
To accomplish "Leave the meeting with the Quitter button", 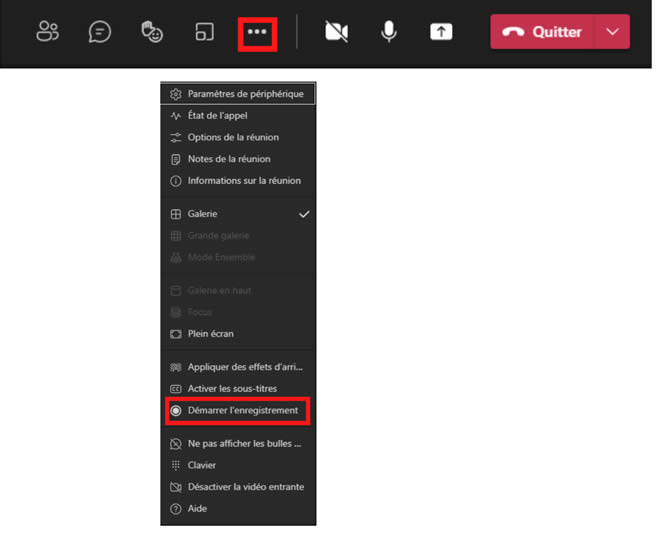I will coord(542,32).
